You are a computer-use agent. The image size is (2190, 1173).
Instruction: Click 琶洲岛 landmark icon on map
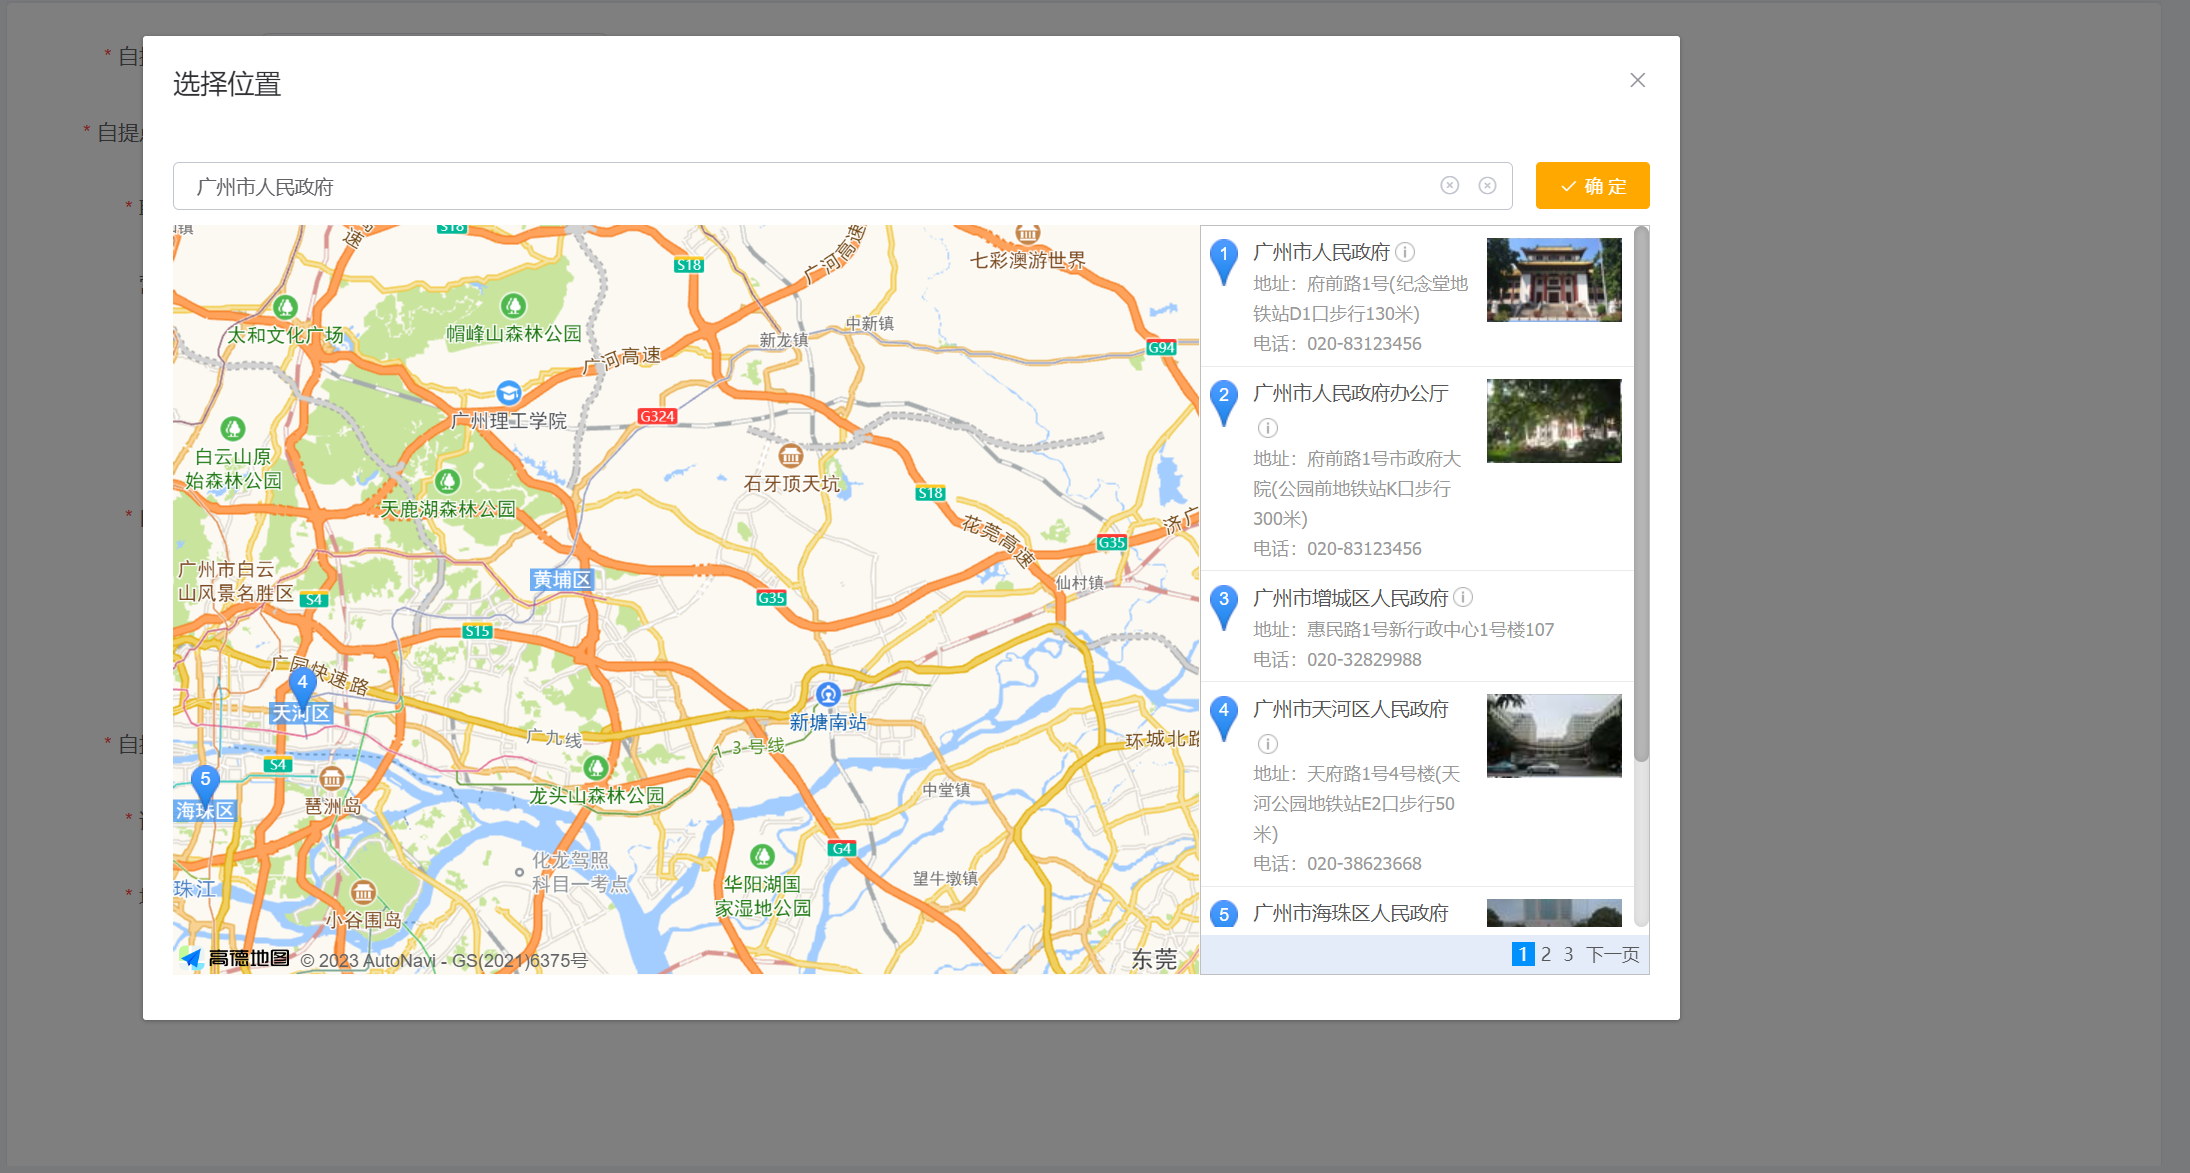click(x=332, y=778)
